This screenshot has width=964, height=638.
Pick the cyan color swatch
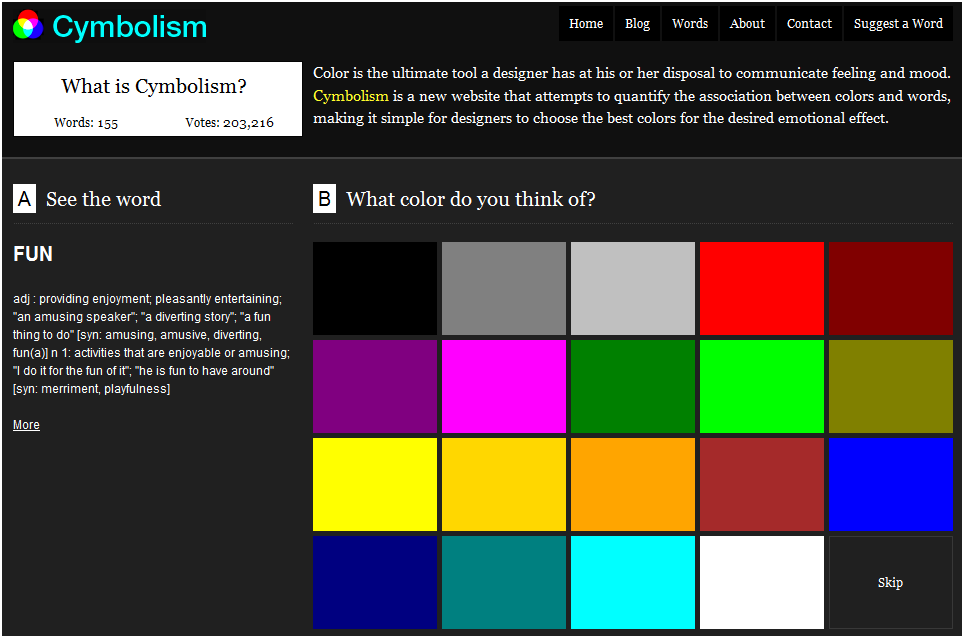[x=633, y=582]
